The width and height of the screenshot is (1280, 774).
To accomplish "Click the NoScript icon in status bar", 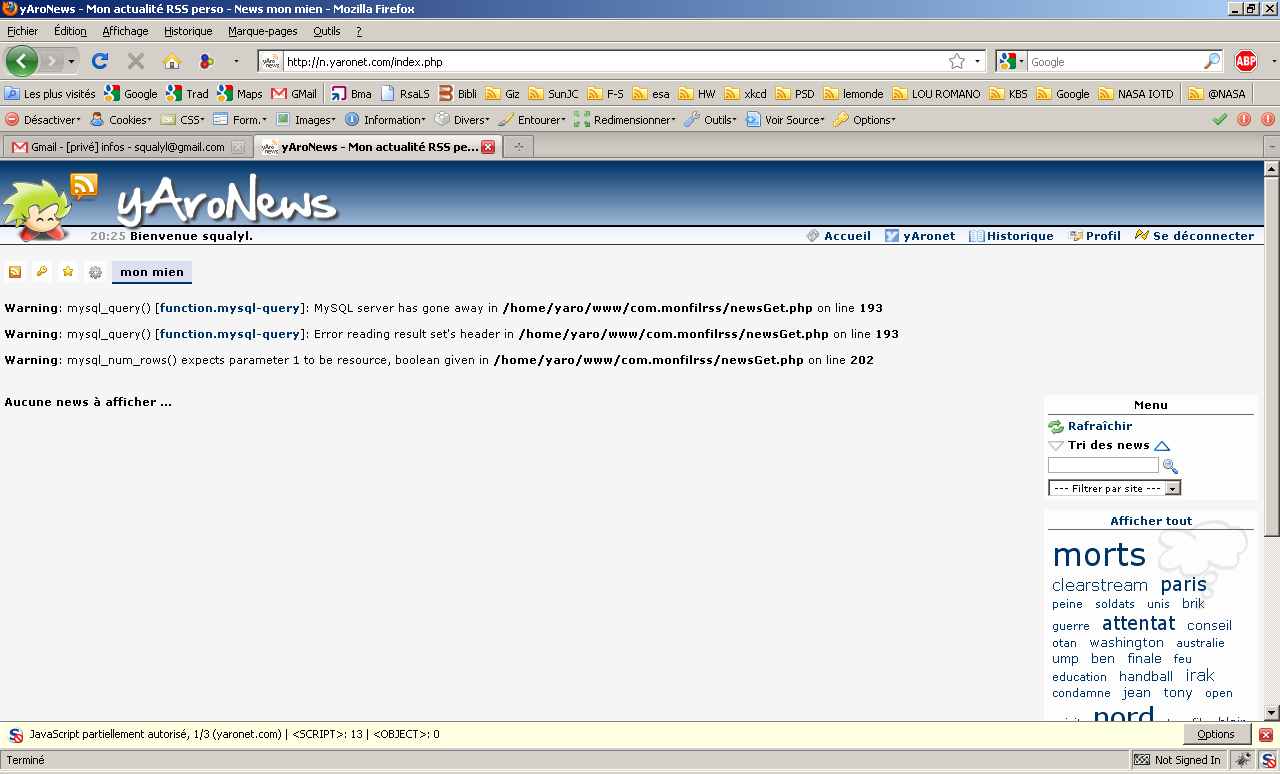I will click(x=1267, y=760).
